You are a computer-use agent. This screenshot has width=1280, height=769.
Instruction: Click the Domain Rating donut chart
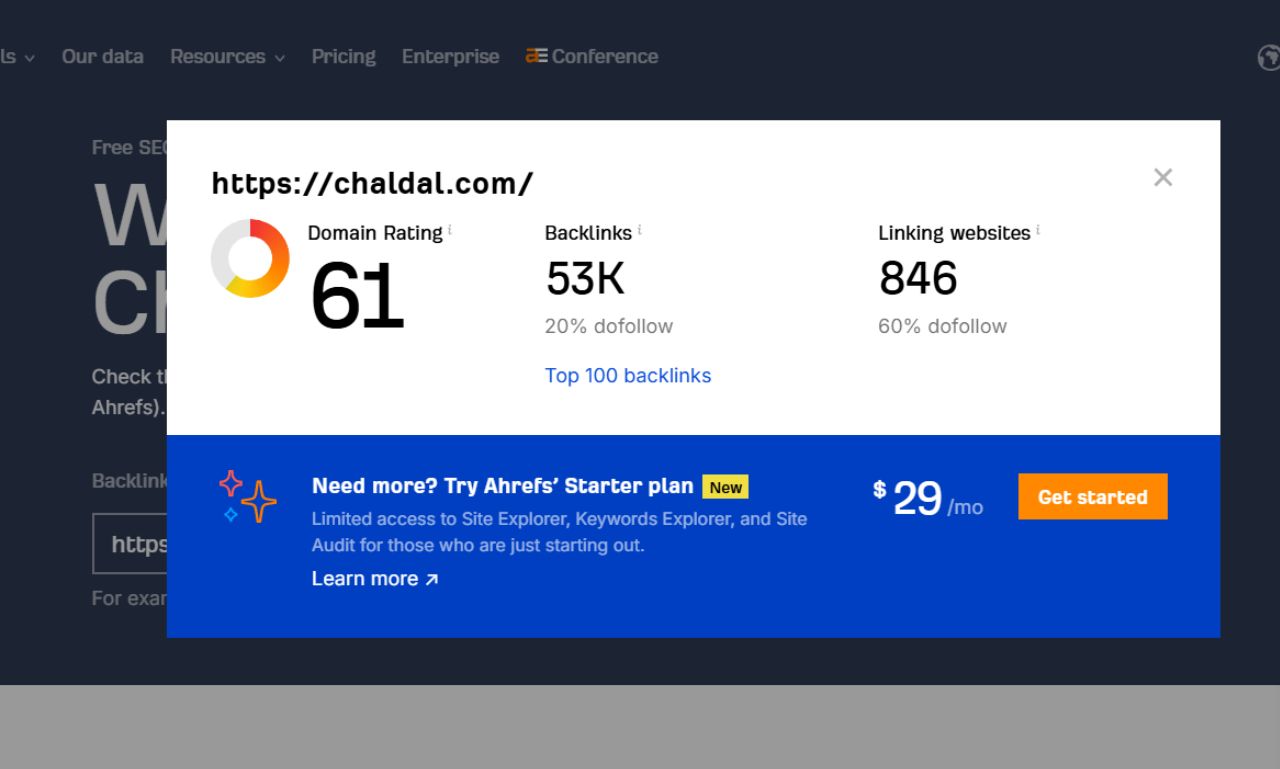(x=249, y=260)
